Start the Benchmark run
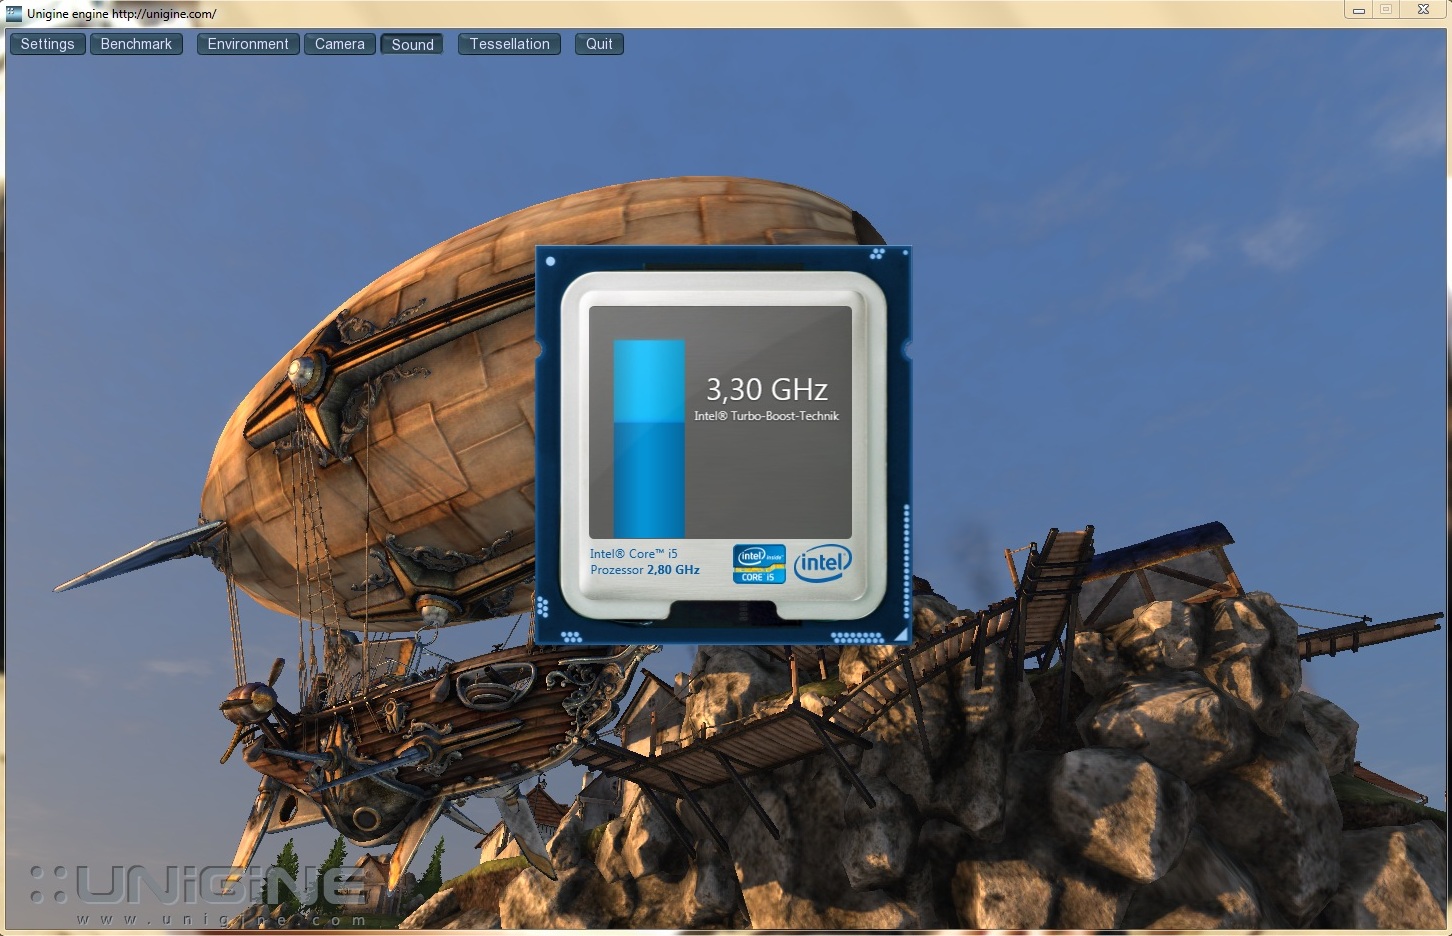This screenshot has height=936, width=1452. (136, 44)
